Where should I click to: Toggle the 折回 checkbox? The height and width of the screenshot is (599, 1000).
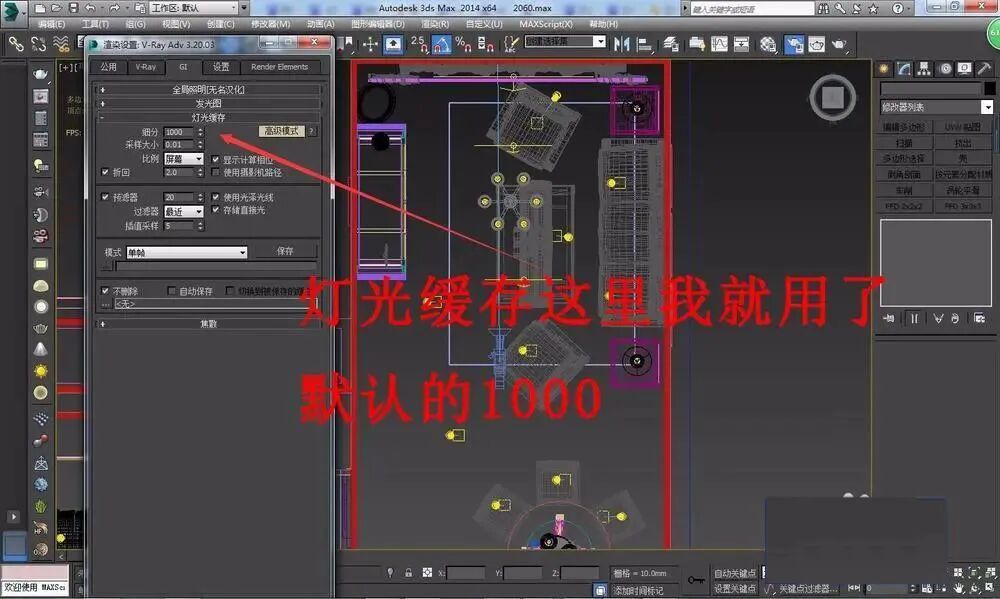pyautogui.click(x=105, y=172)
